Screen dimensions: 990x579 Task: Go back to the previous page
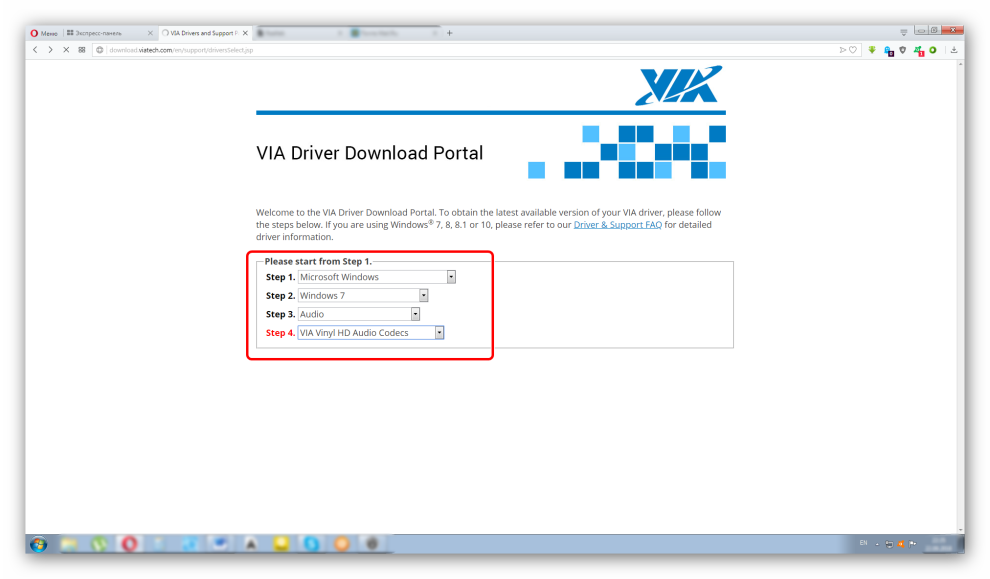(x=35, y=49)
